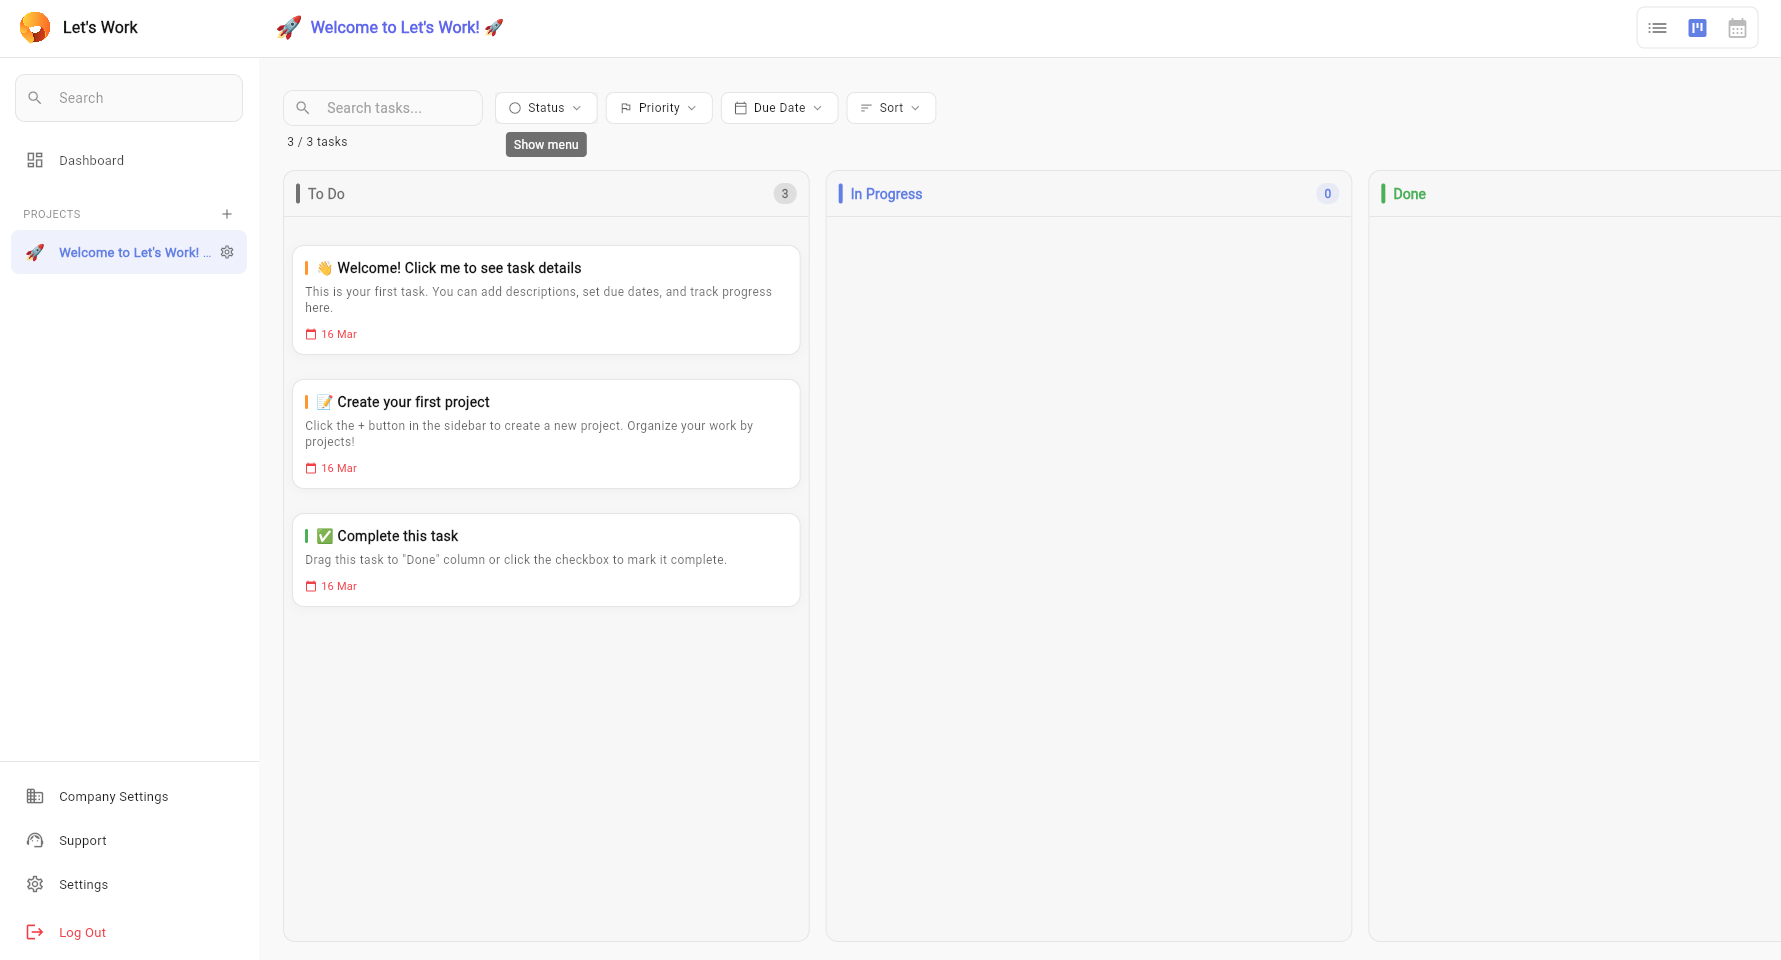This screenshot has width=1781, height=960.
Task: Click the To Do count badge 3
Action: [x=785, y=194]
